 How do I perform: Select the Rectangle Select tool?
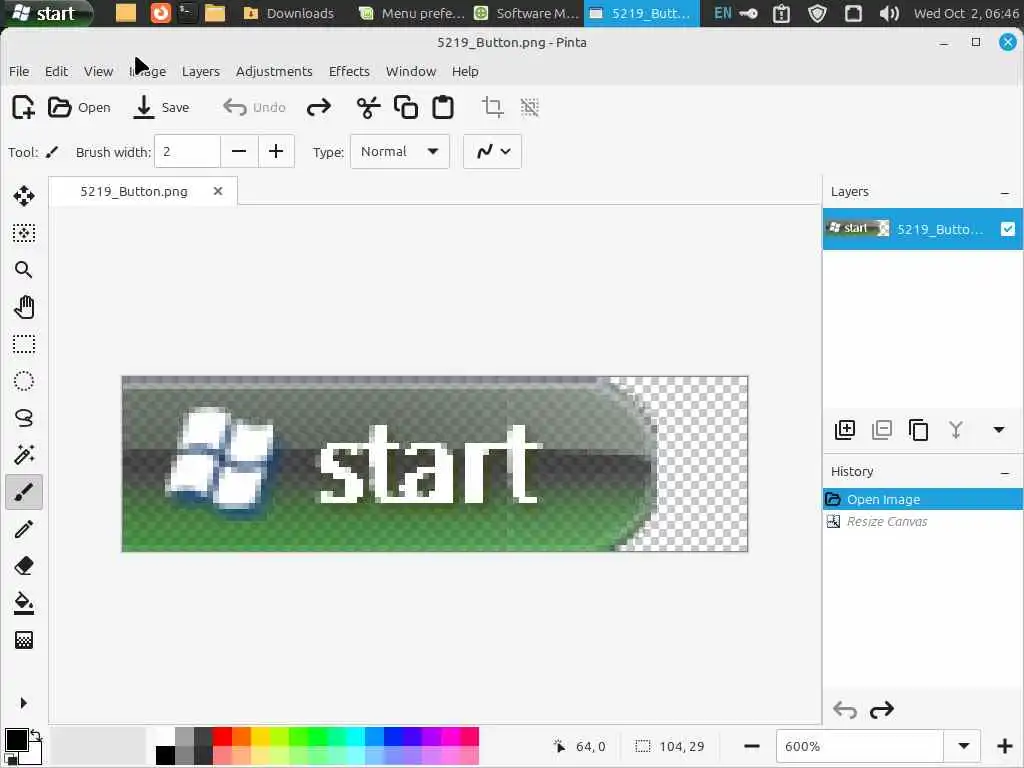tap(24, 344)
